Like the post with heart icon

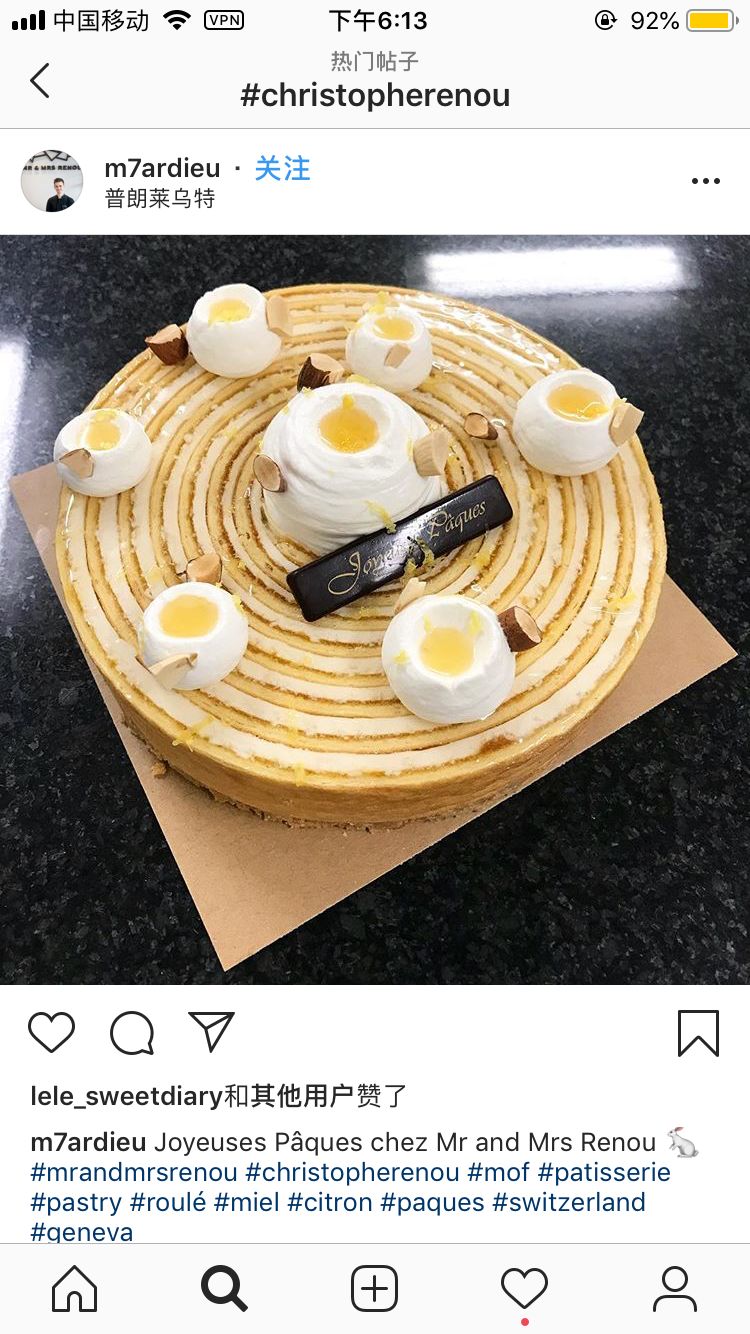(51, 1032)
